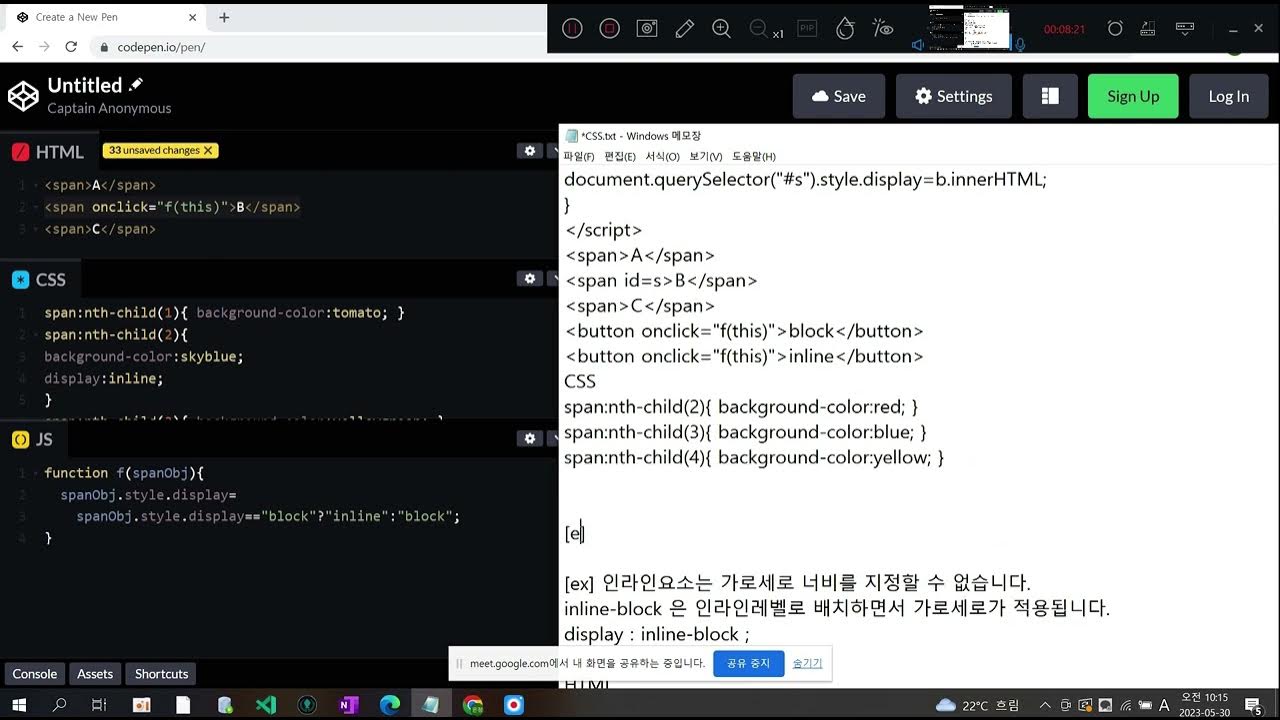The width and height of the screenshot is (1280, 720).
Task: Open CodePen Settings
Action: (954, 96)
